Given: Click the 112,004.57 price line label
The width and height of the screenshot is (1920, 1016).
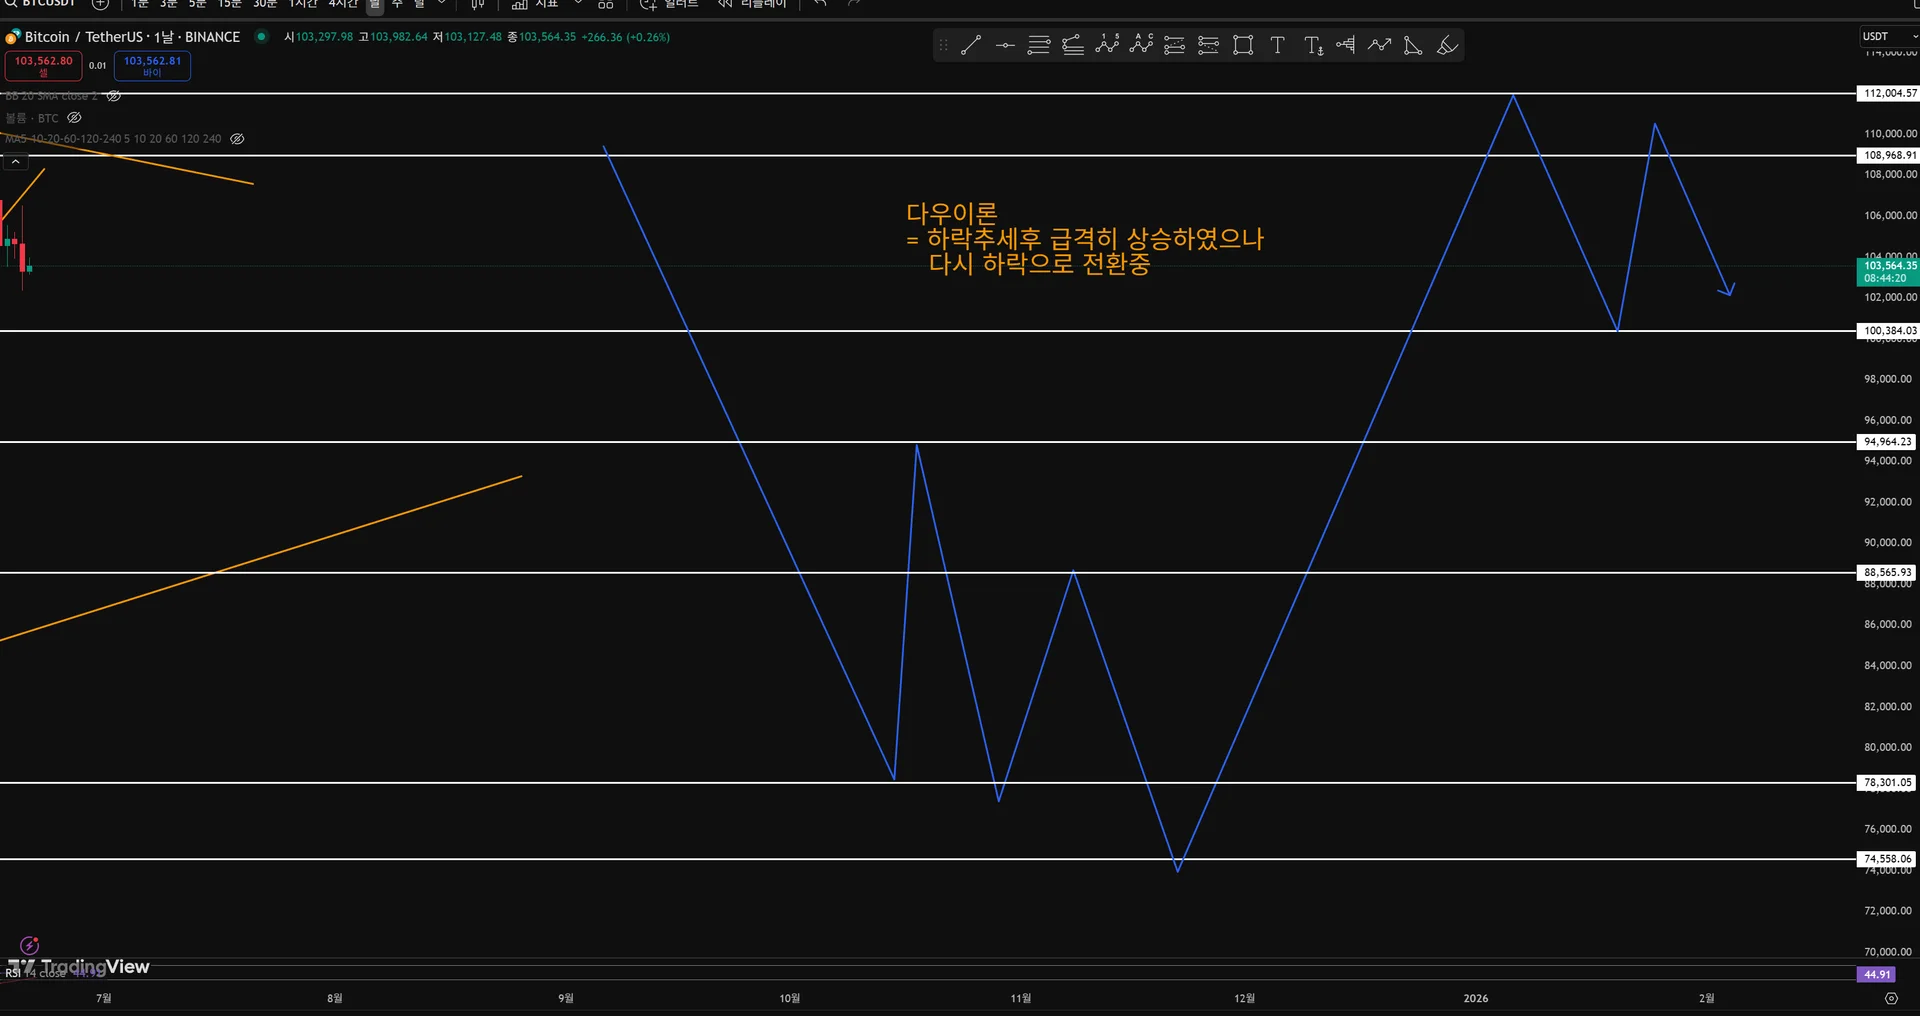Looking at the screenshot, I should point(1889,94).
